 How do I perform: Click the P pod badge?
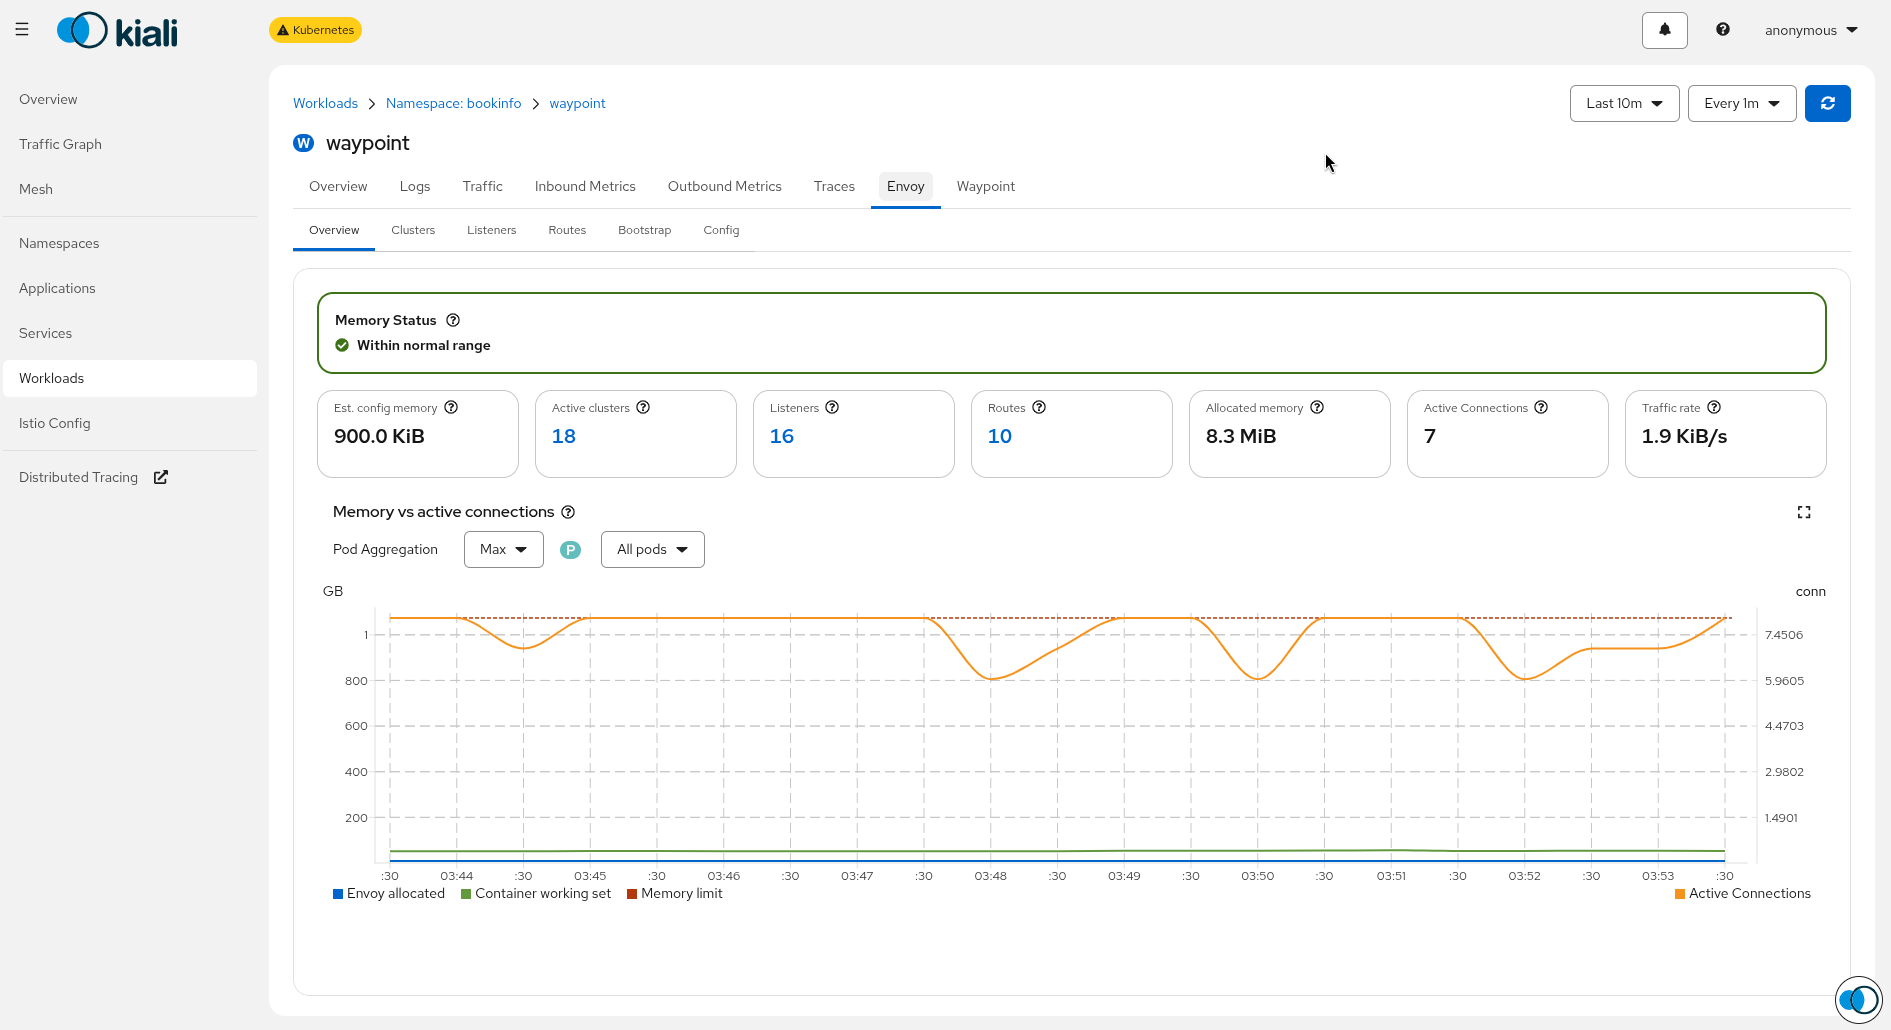click(570, 550)
